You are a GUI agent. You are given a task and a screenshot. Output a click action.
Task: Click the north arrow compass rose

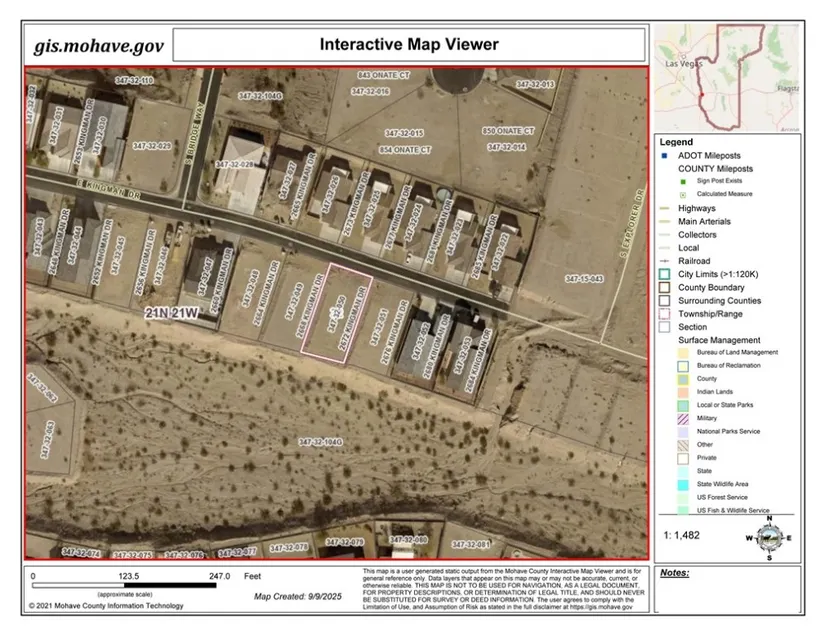pos(768,537)
